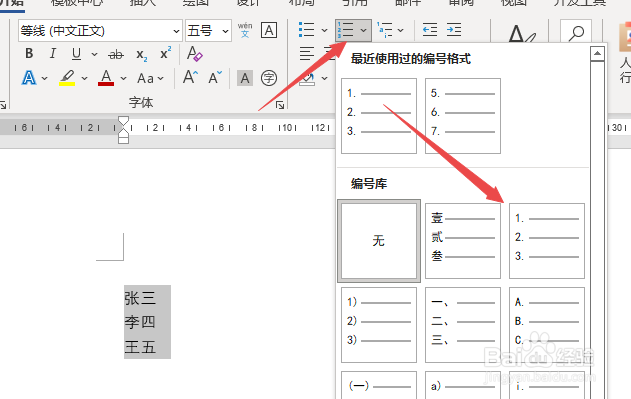Screen dimensions: 631x399
Task: Expand font color dropdown arrow
Action: 123,79
